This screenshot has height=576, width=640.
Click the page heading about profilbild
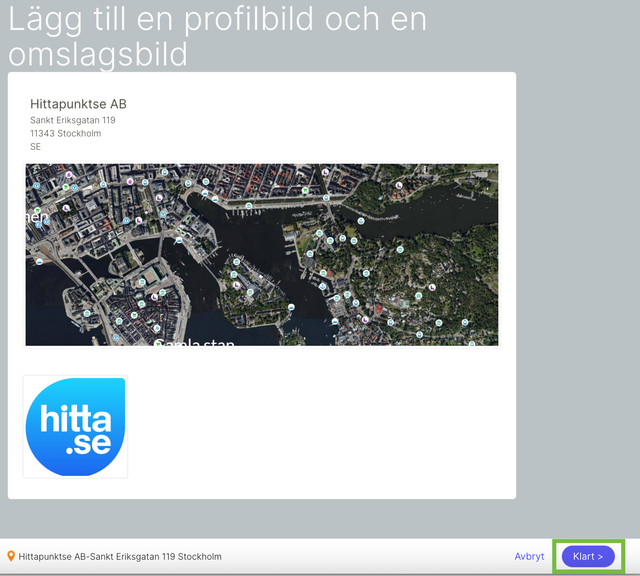(x=218, y=36)
